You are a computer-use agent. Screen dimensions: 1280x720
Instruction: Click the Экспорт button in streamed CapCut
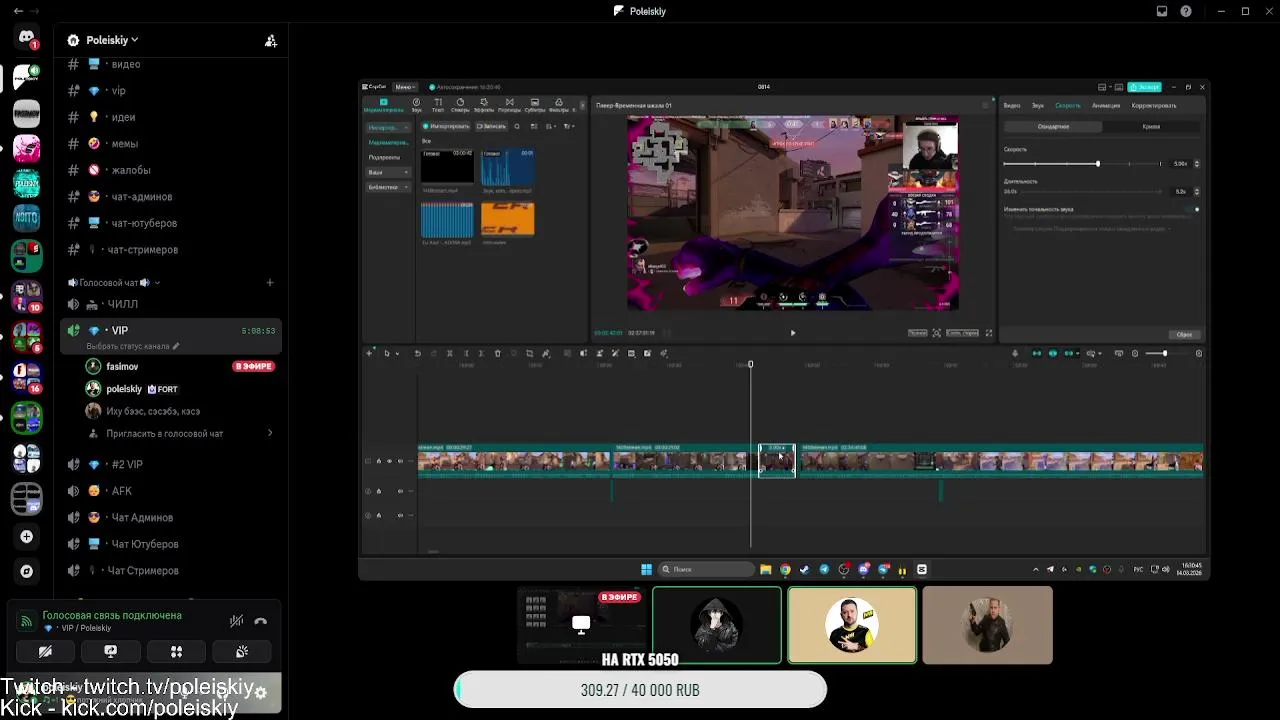click(x=1144, y=87)
